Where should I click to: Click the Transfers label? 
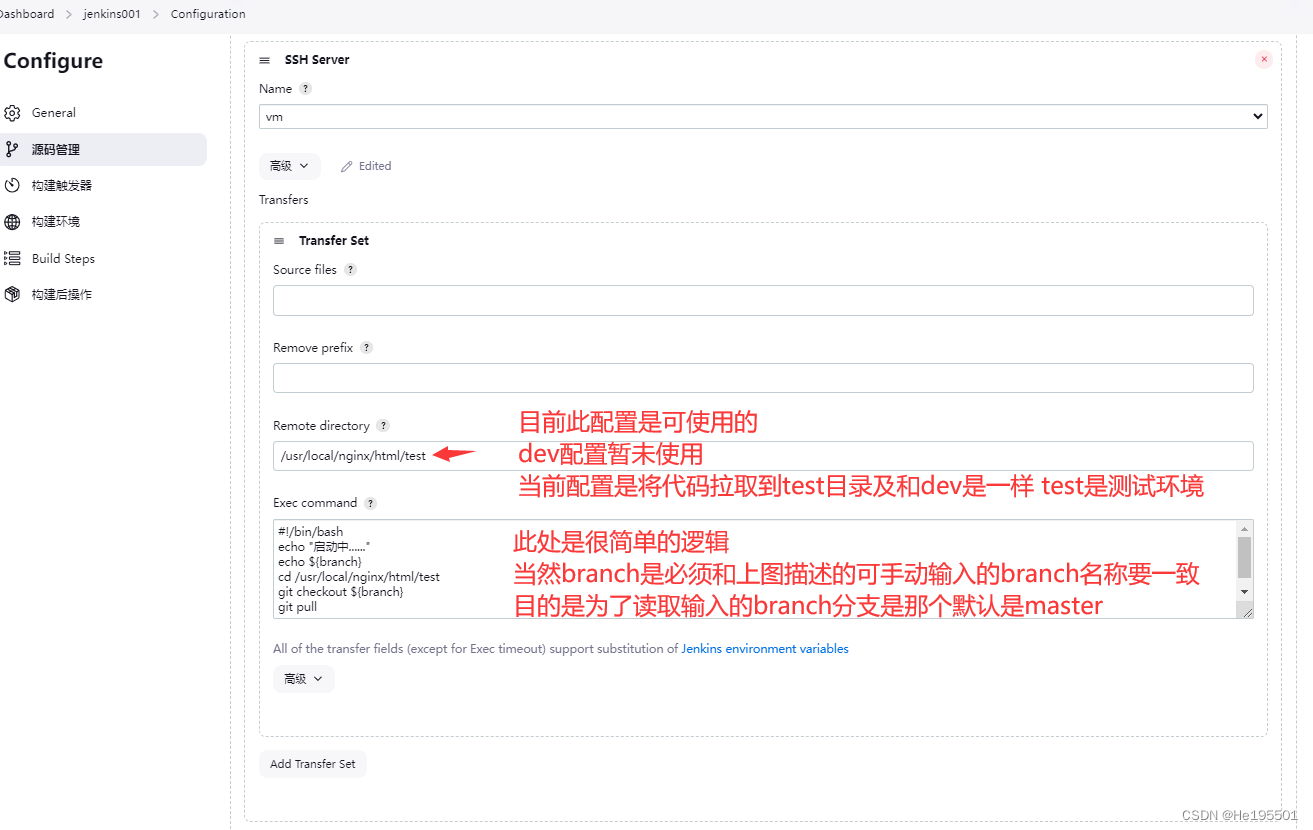point(284,200)
